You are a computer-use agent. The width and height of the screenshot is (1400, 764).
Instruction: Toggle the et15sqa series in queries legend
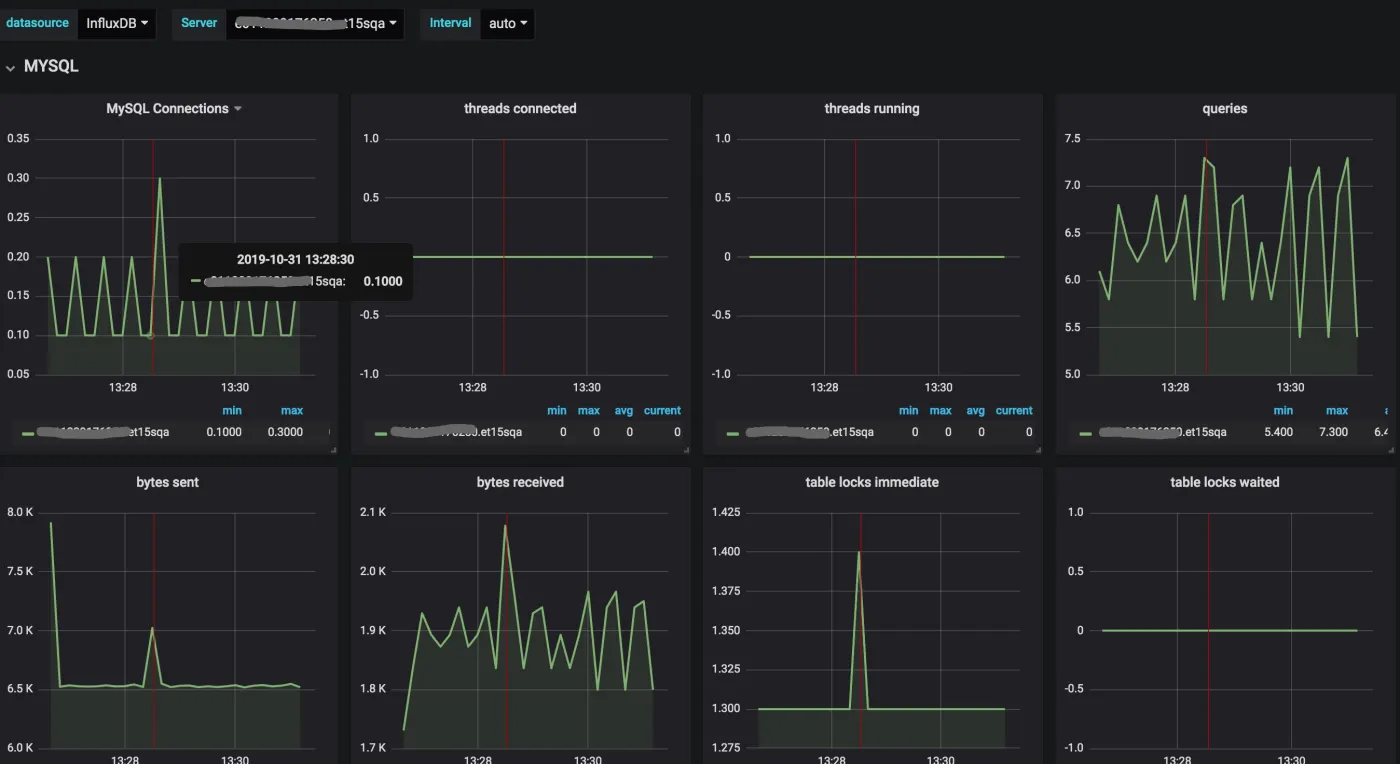[x=1162, y=432]
